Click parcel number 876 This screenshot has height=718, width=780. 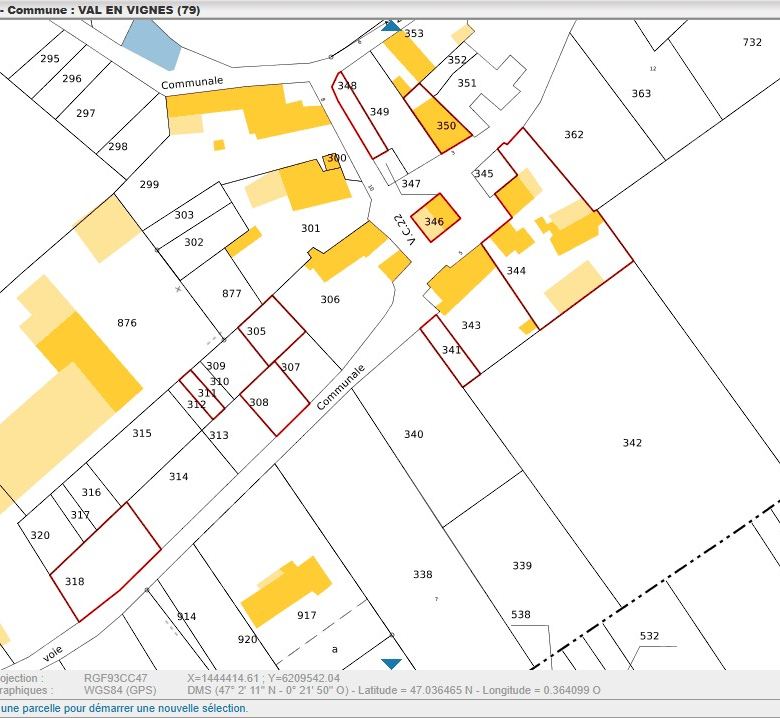[127, 323]
